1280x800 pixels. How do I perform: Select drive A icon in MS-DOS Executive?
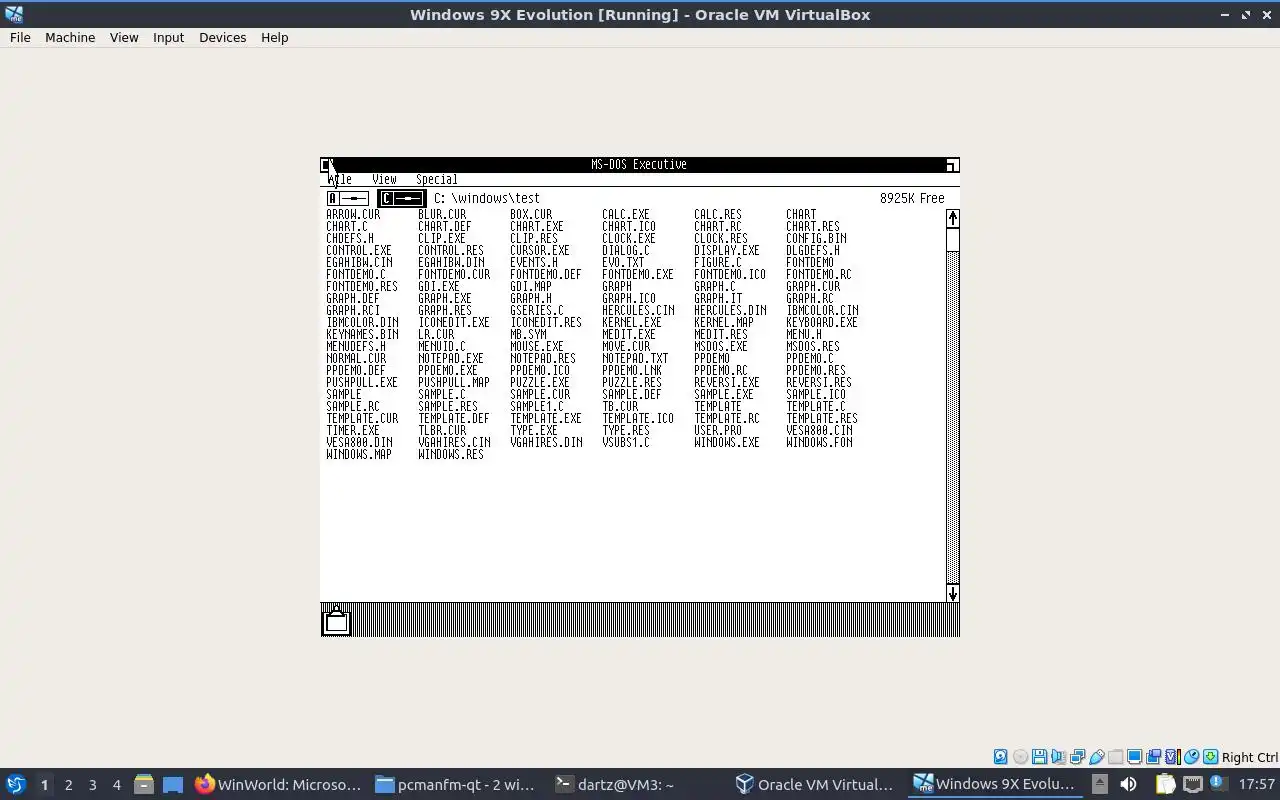(348, 199)
